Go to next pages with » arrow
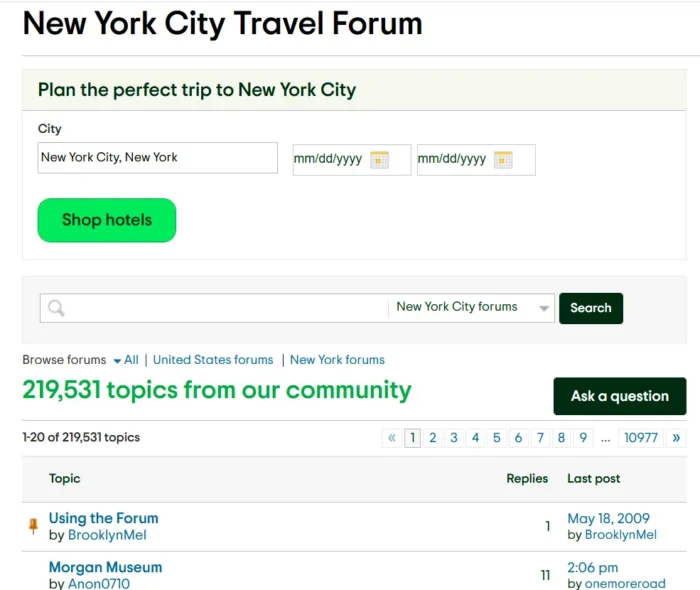 (x=676, y=438)
